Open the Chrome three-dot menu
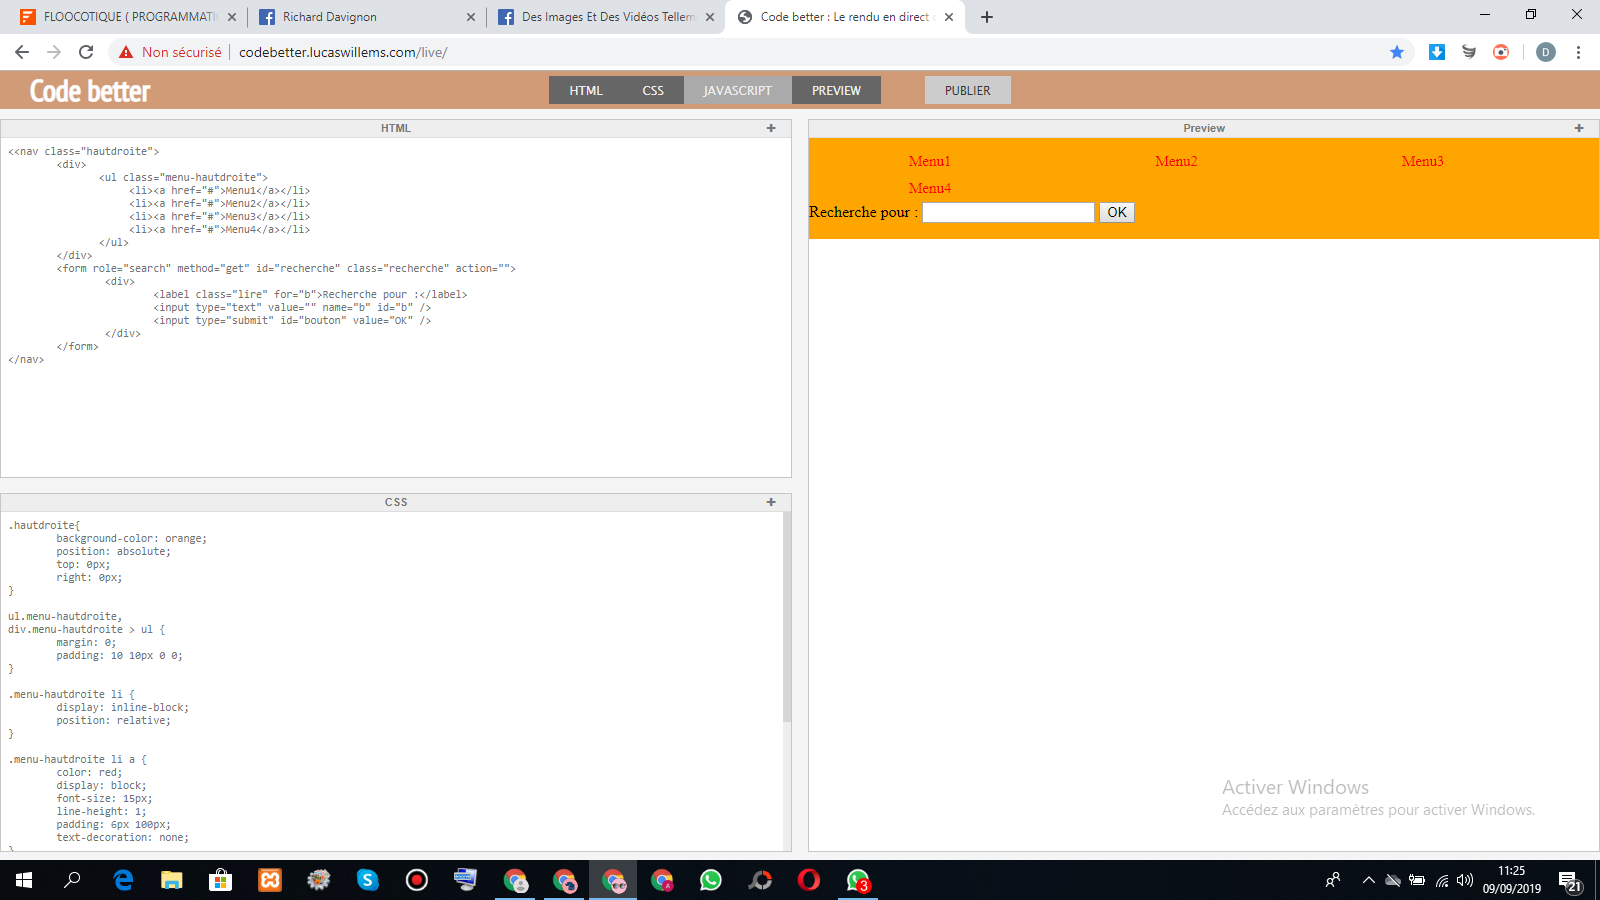1600x900 pixels. click(x=1578, y=52)
